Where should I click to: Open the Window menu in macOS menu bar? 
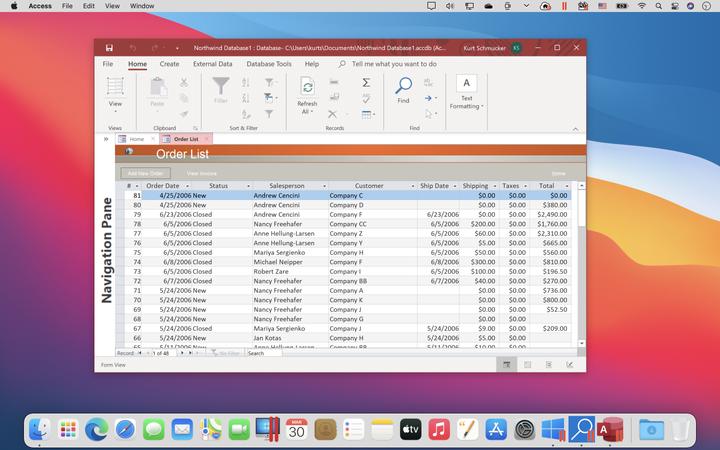click(142, 6)
